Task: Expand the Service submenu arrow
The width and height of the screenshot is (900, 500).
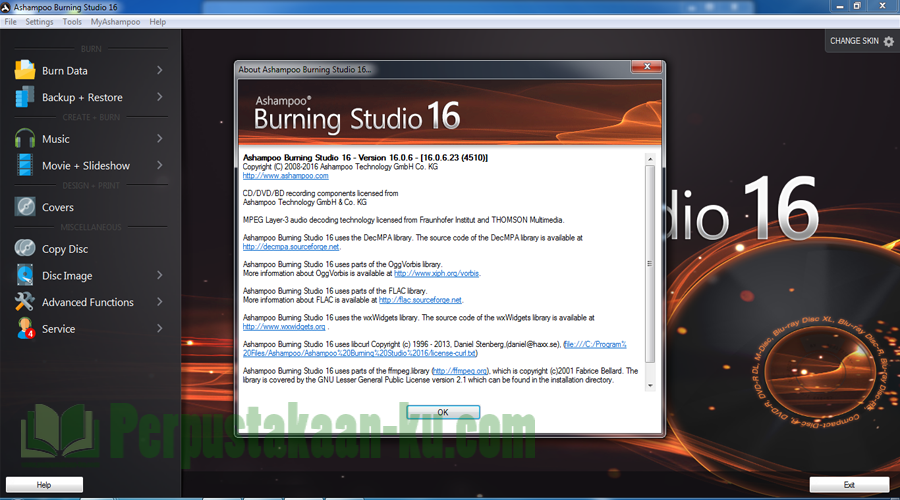Action: click(x=160, y=328)
